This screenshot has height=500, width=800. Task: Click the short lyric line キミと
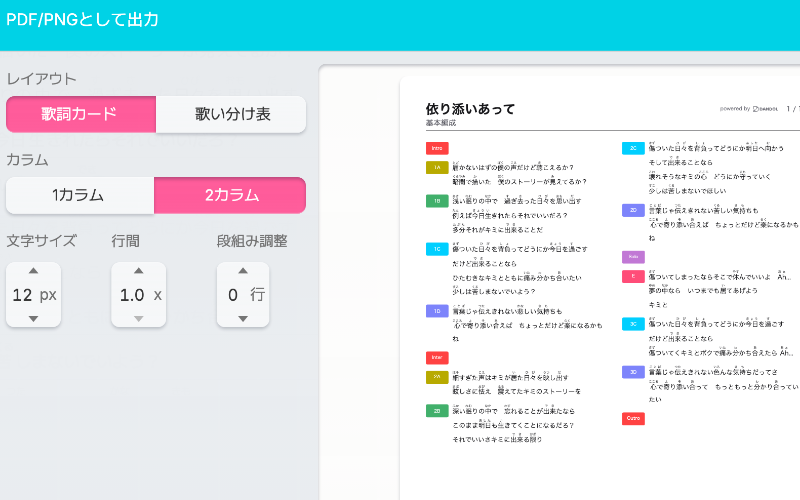pos(658,305)
